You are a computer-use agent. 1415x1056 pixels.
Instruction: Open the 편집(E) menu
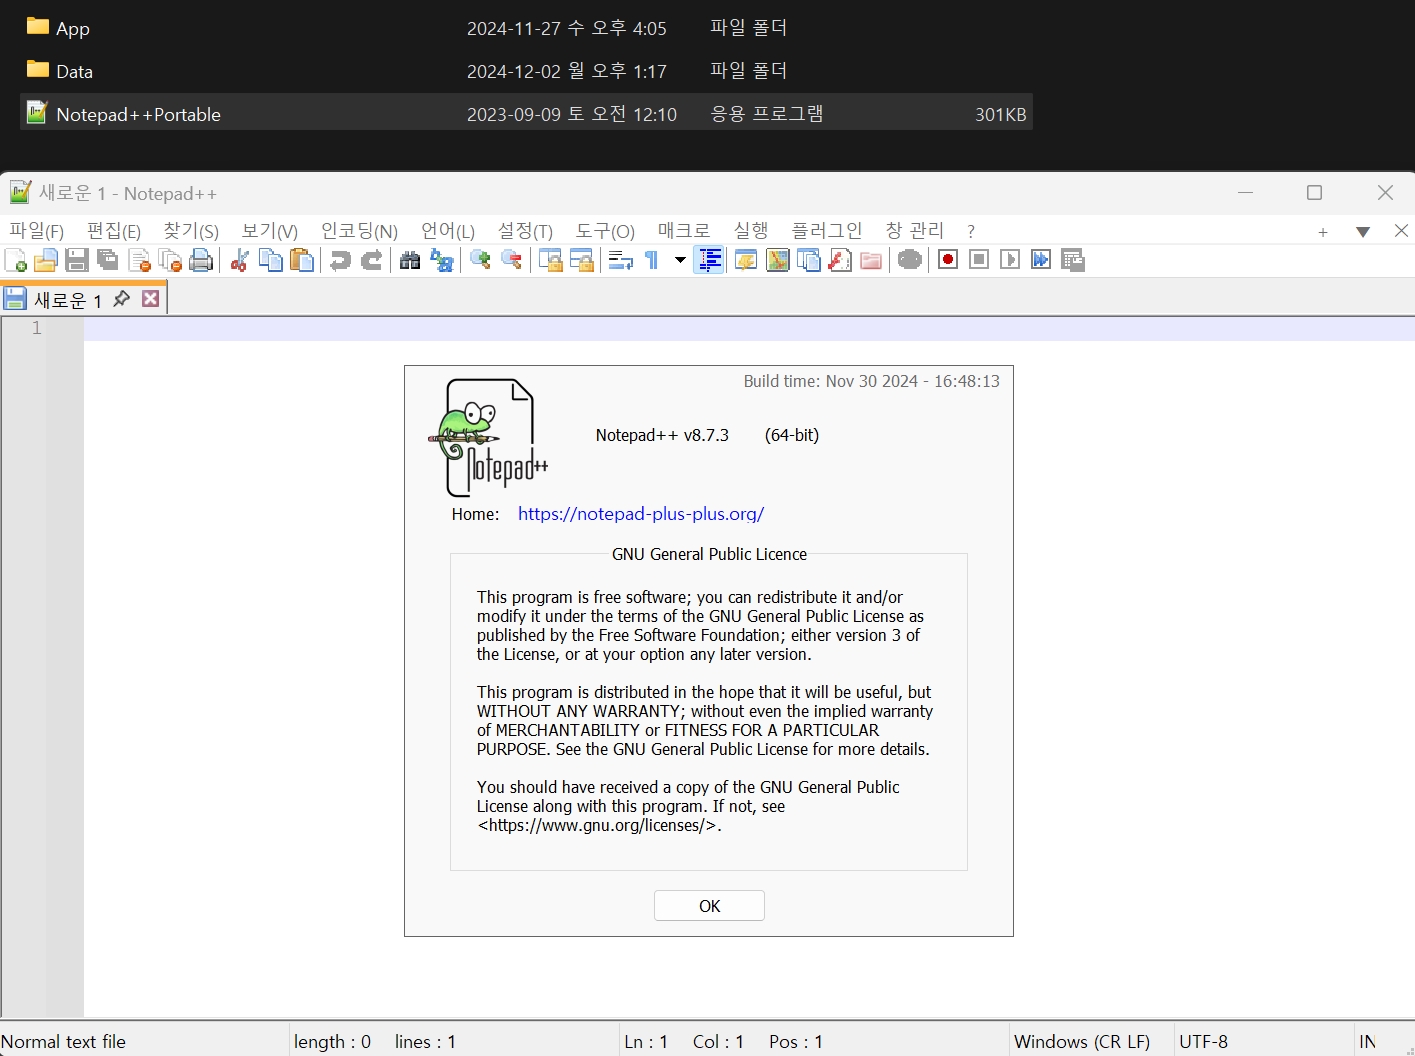tap(114, 231)
